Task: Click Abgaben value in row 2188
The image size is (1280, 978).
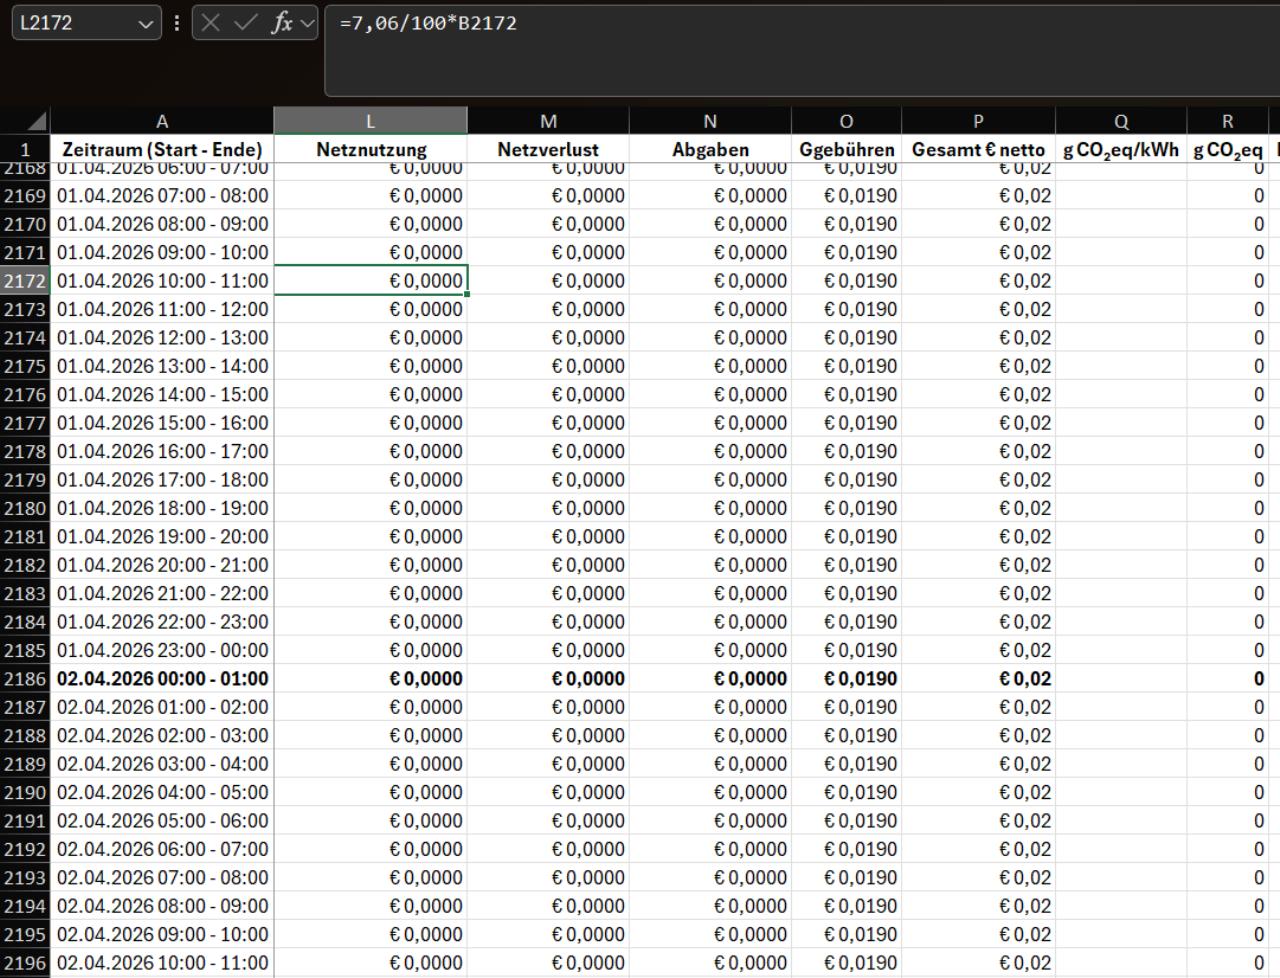Action: click(710, 735)
